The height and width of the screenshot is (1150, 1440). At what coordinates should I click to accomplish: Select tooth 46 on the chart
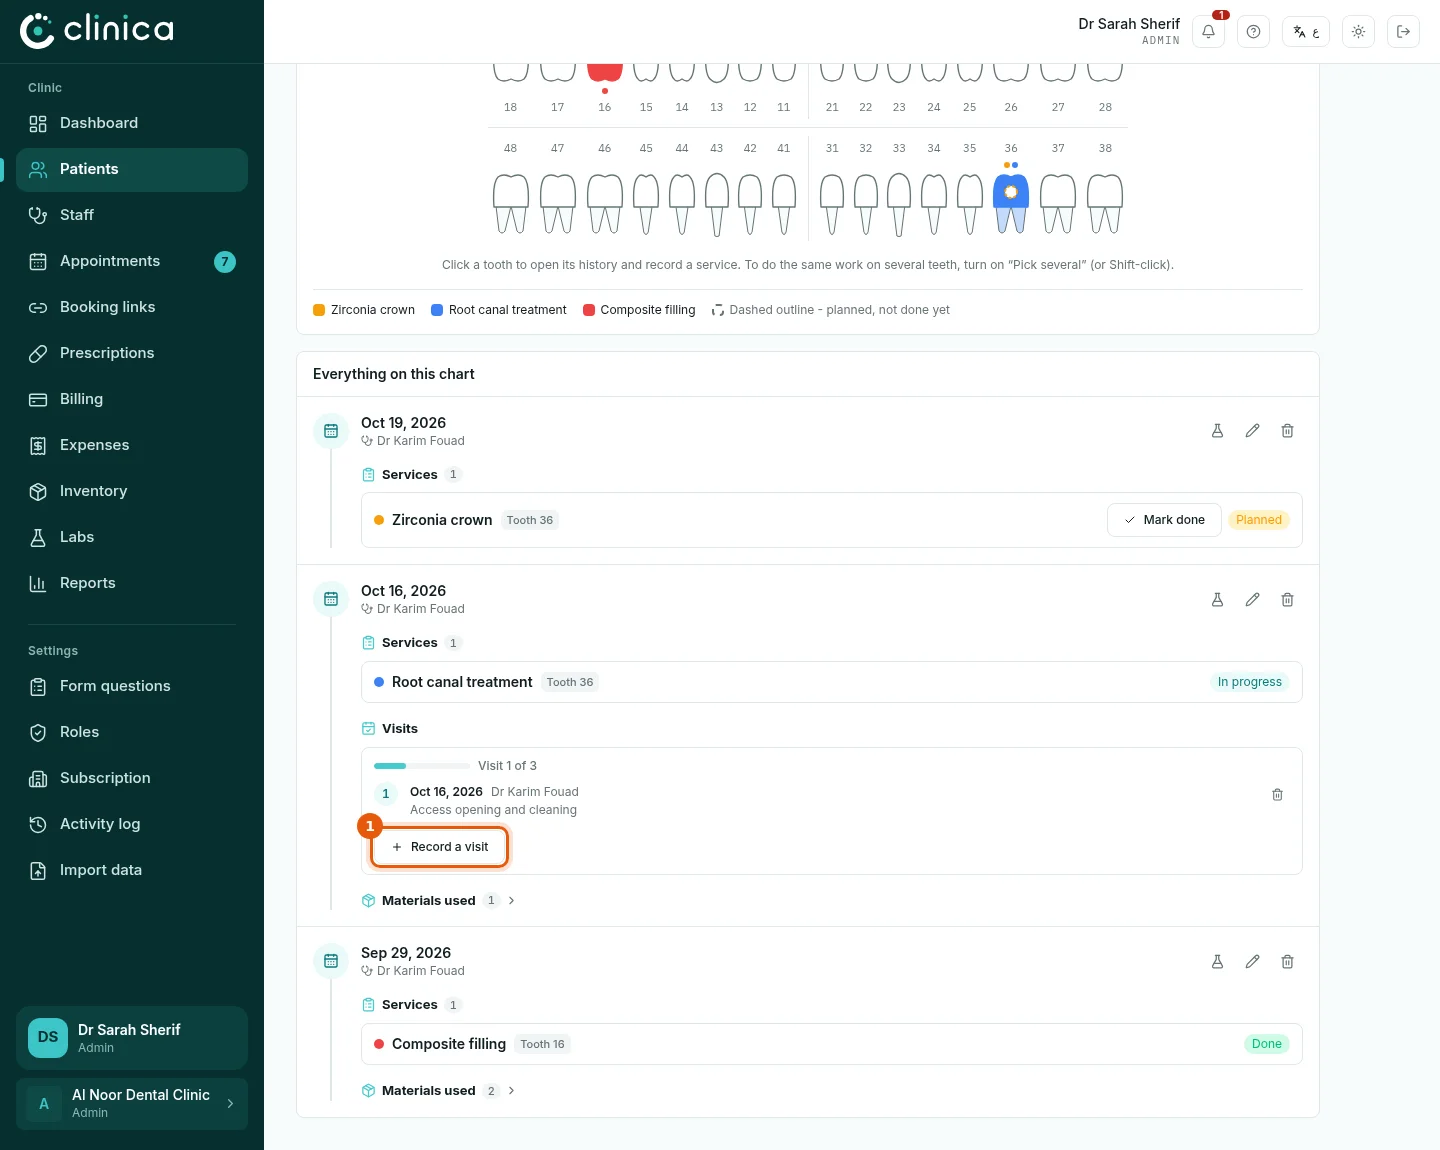pyautogui.click(x=605, y=204)
